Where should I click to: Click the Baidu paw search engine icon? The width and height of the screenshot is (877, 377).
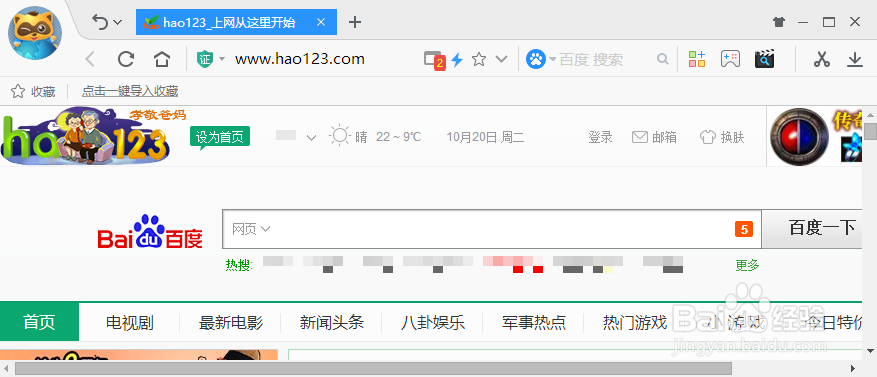[535, 59]
